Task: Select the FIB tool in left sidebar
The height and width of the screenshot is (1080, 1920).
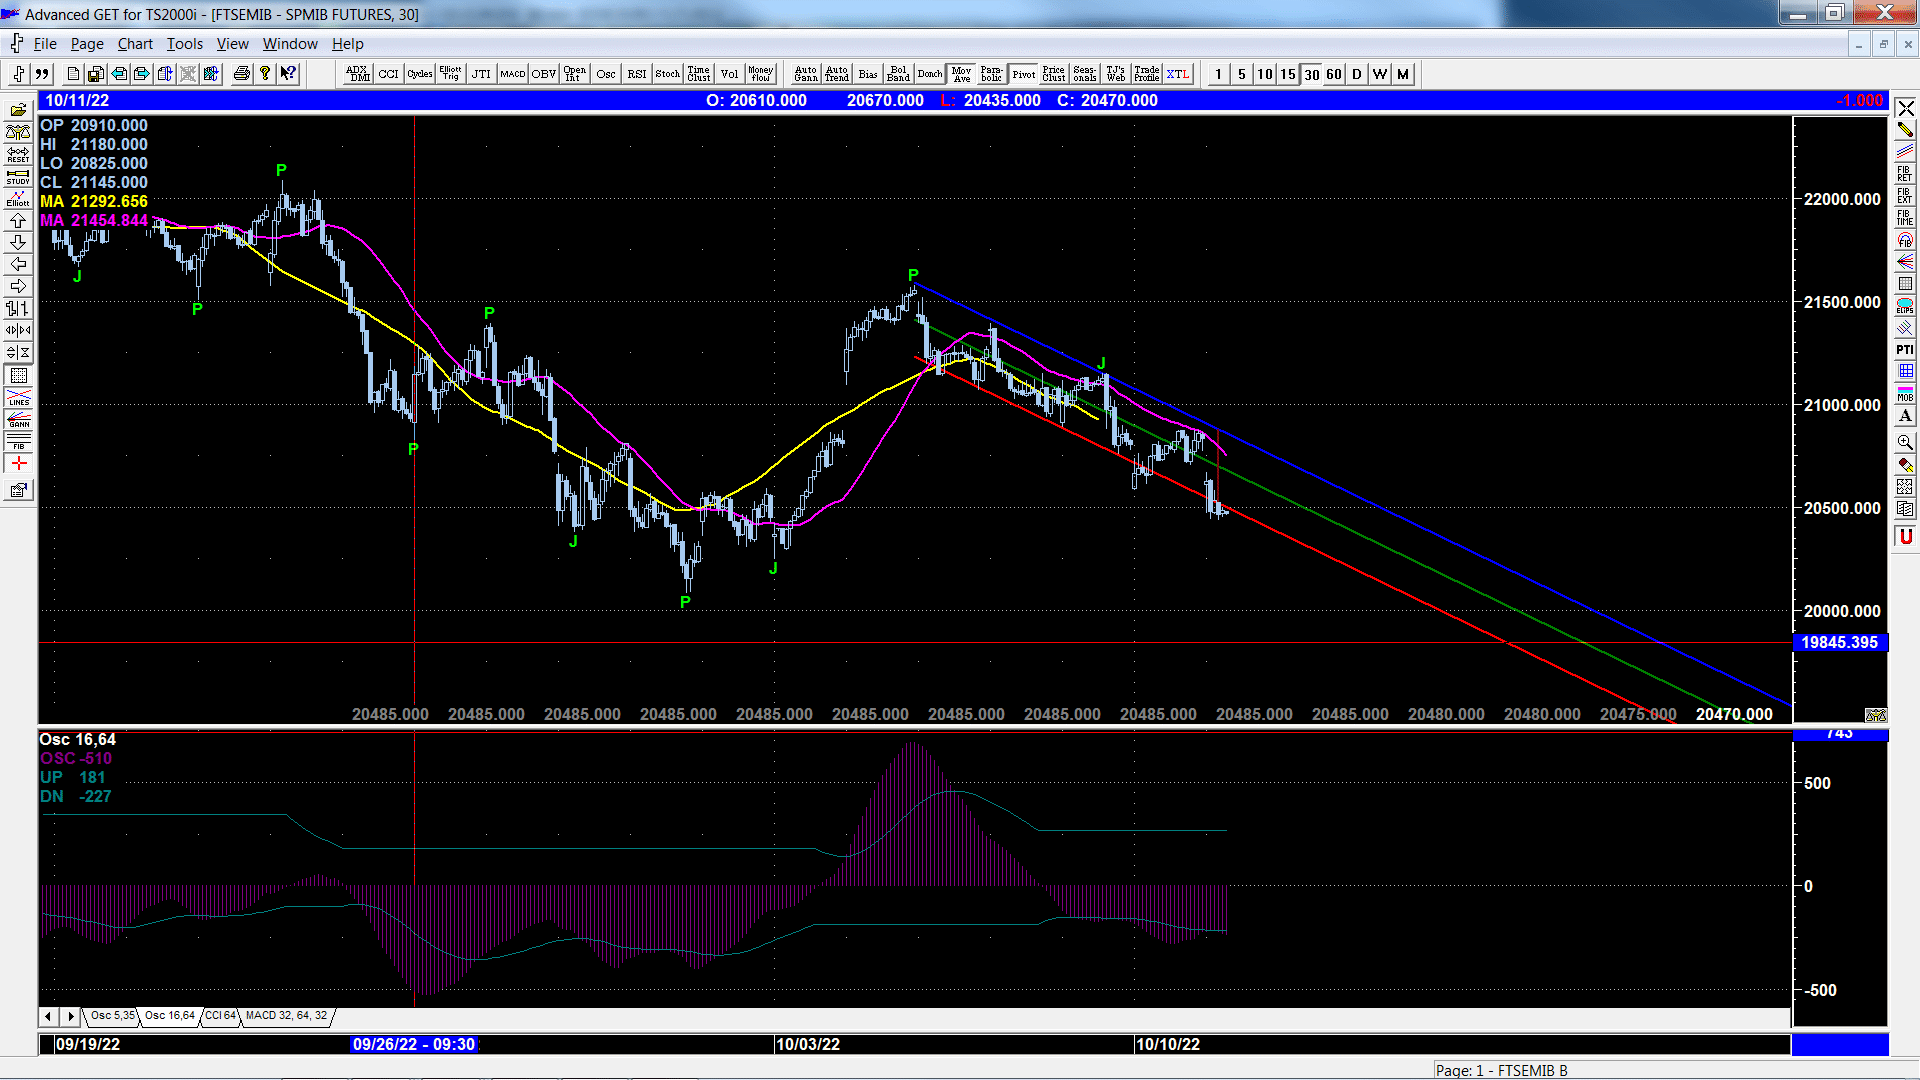Action: (18, 442)
